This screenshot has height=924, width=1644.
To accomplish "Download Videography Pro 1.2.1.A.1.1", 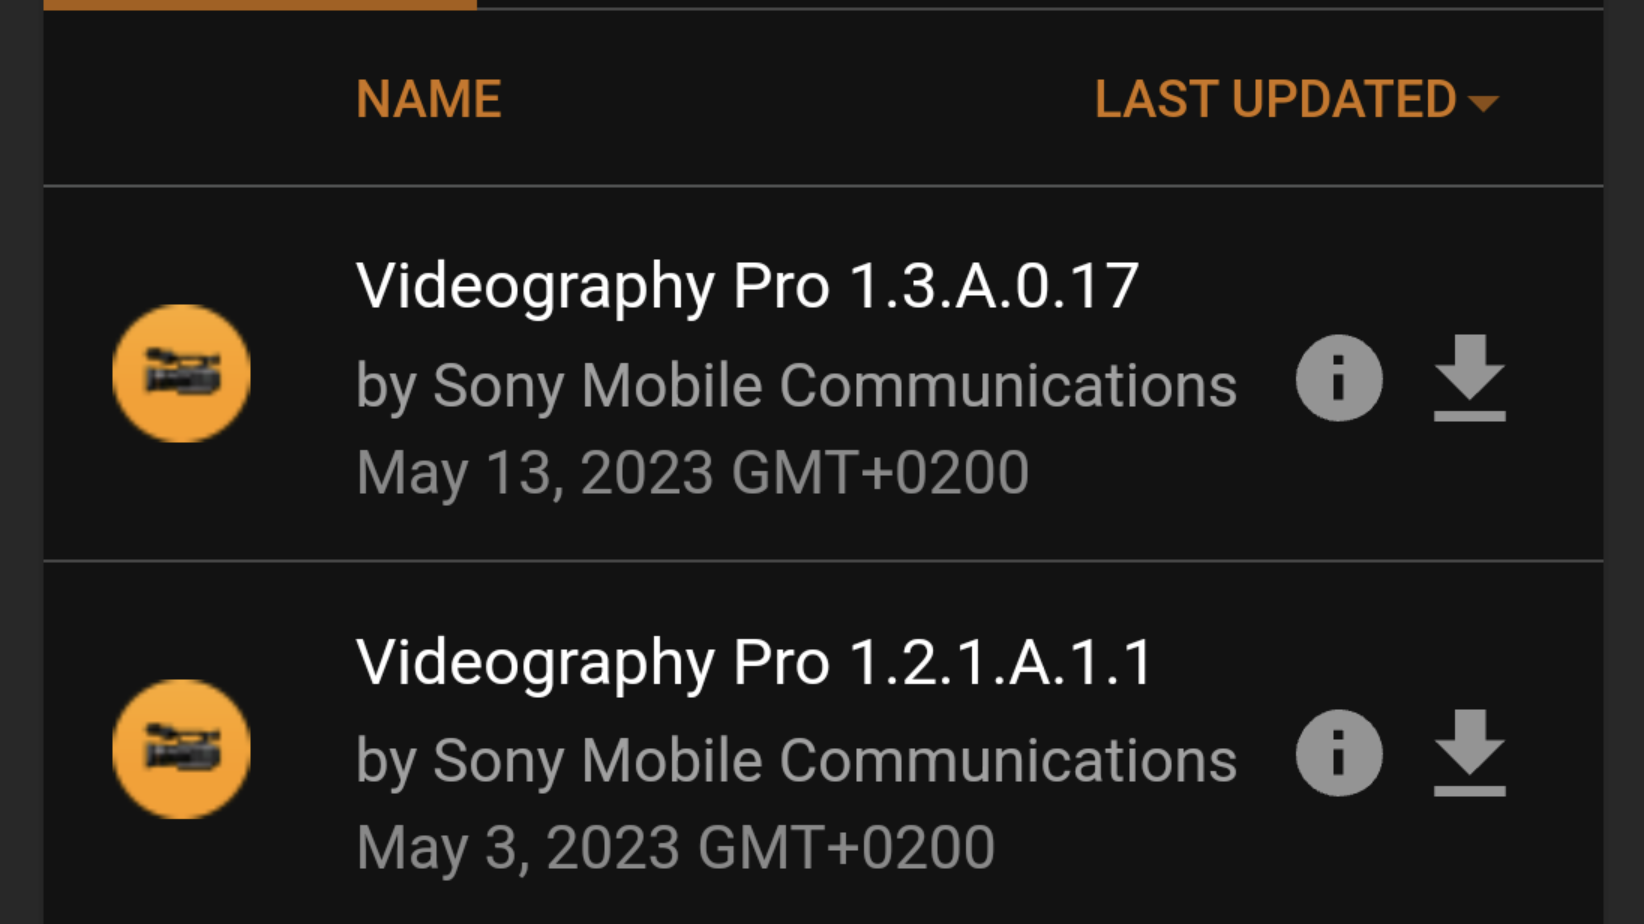I will coord(1469,753).
